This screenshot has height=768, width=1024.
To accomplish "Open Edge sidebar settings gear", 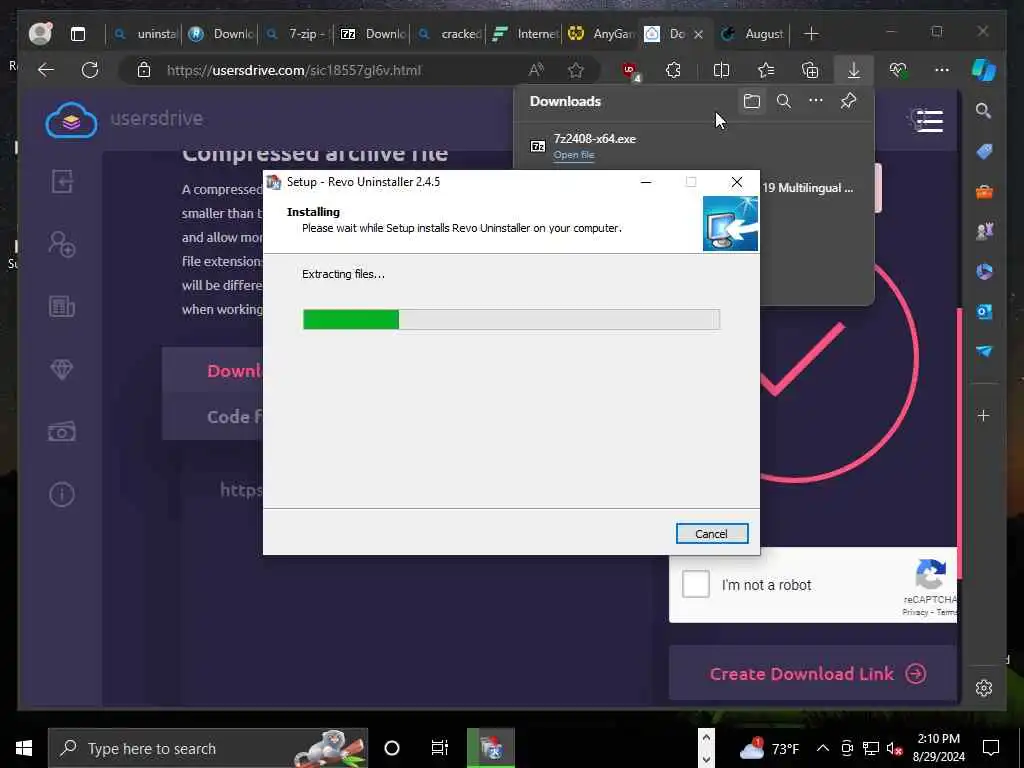I will 984,688.
